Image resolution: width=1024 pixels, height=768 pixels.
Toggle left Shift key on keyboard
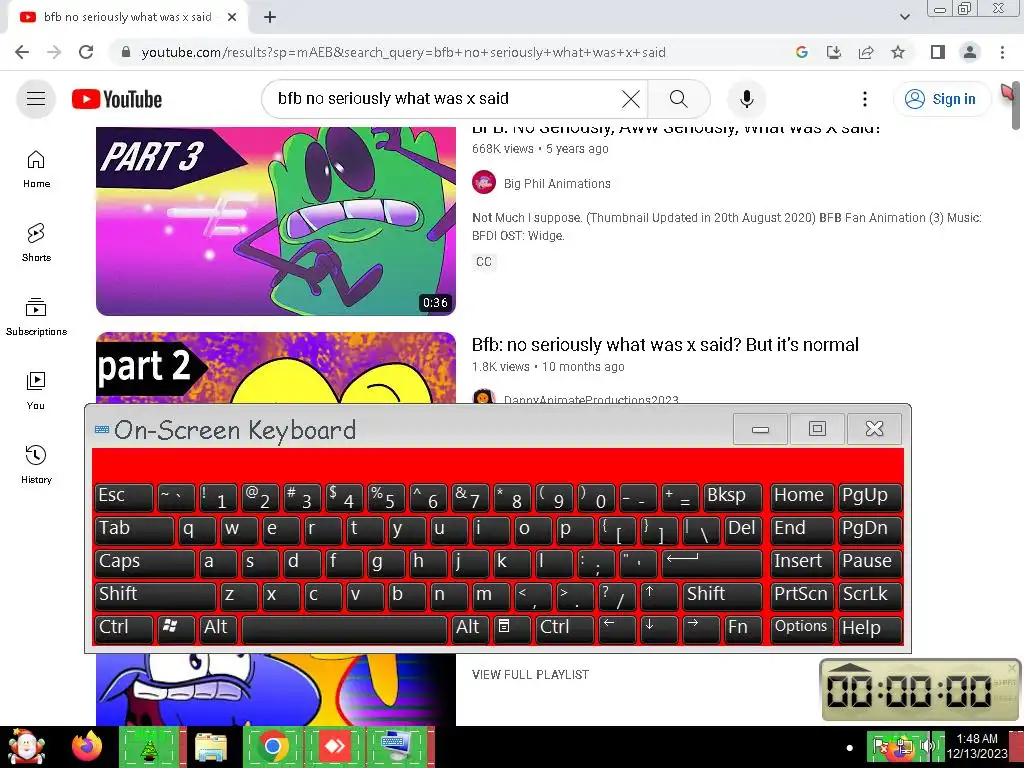coord(155,595)
